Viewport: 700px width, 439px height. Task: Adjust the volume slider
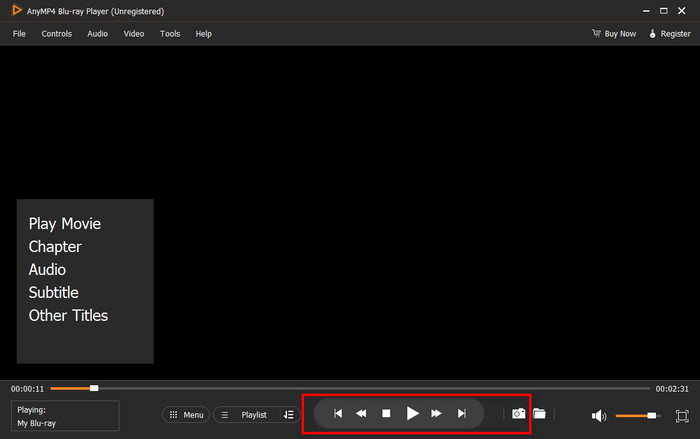pyautogui.click(x=638, y=416)
